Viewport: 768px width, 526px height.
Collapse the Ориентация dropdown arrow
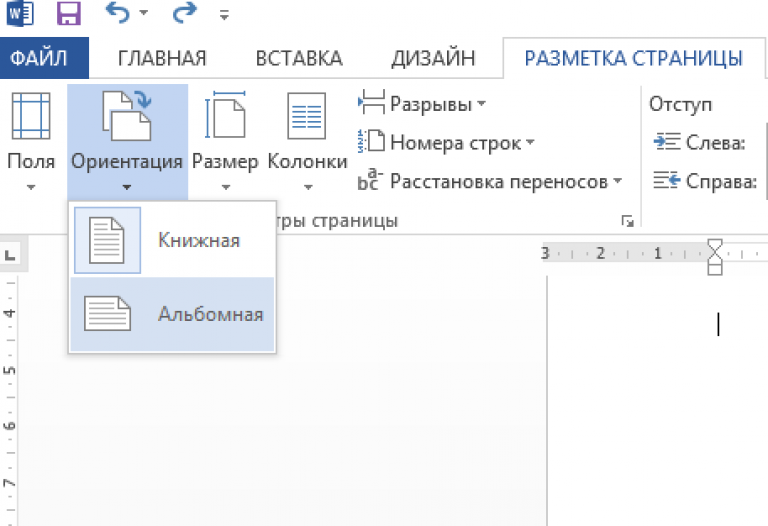click(x=127, y=187)
